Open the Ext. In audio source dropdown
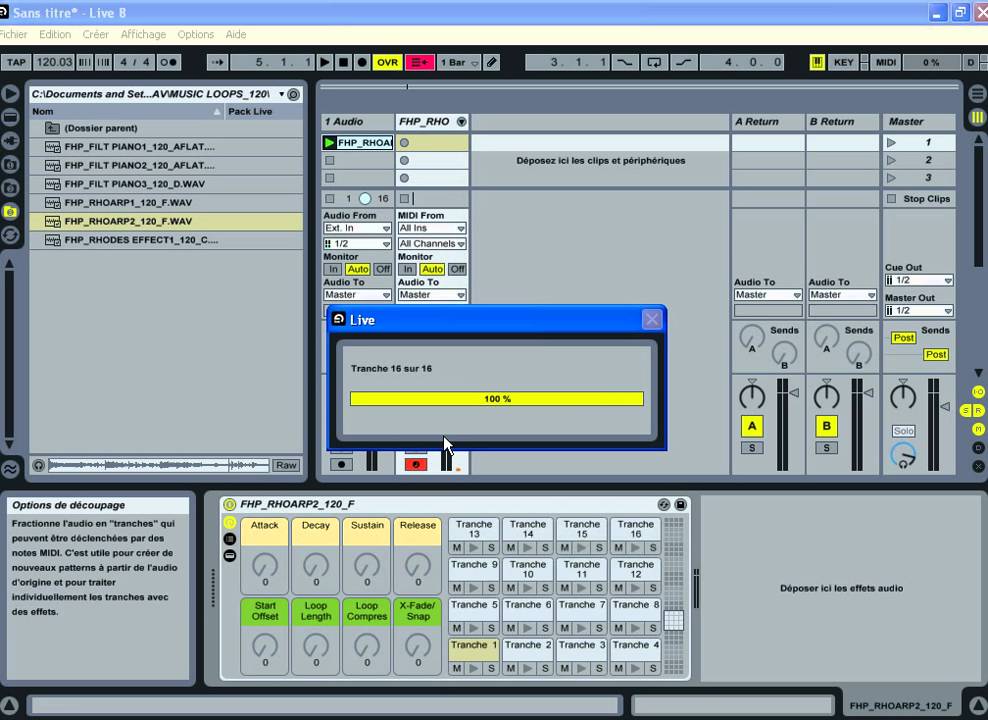Image resolution: width=988 pixels, height=720 pixels. tap(357, 228)
